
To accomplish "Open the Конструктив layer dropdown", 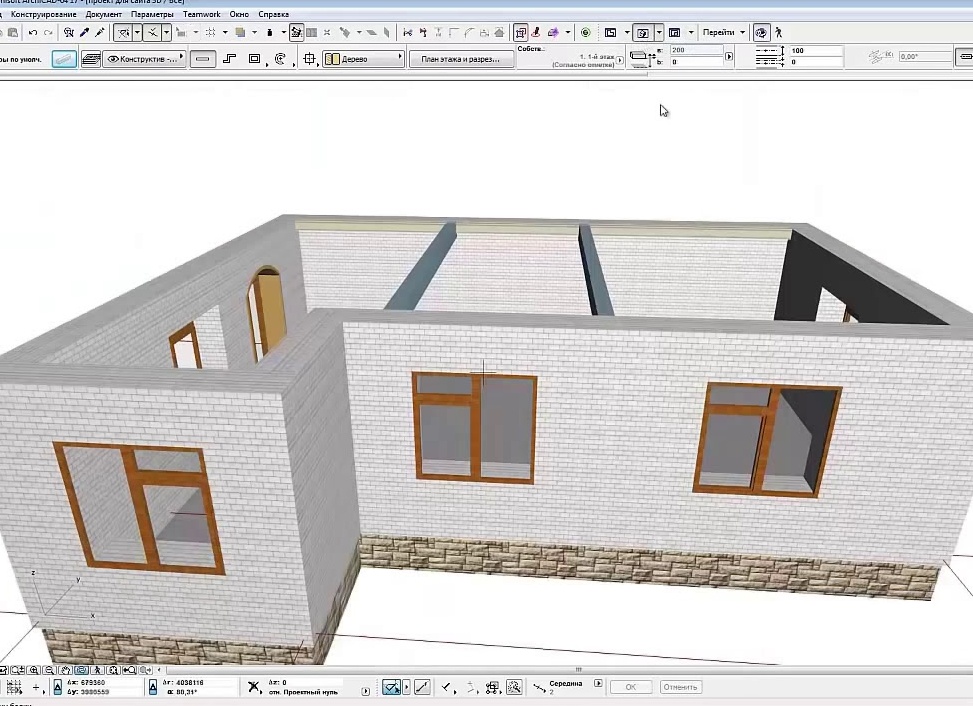I will pos(145,59).
